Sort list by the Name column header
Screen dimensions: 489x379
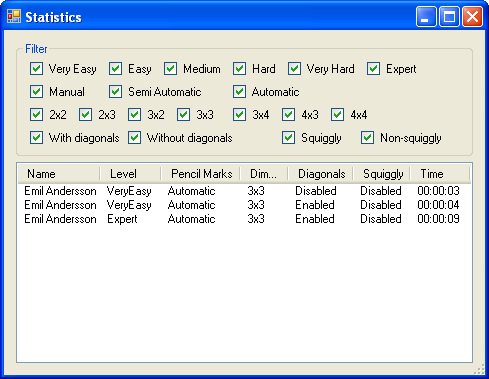59,174
